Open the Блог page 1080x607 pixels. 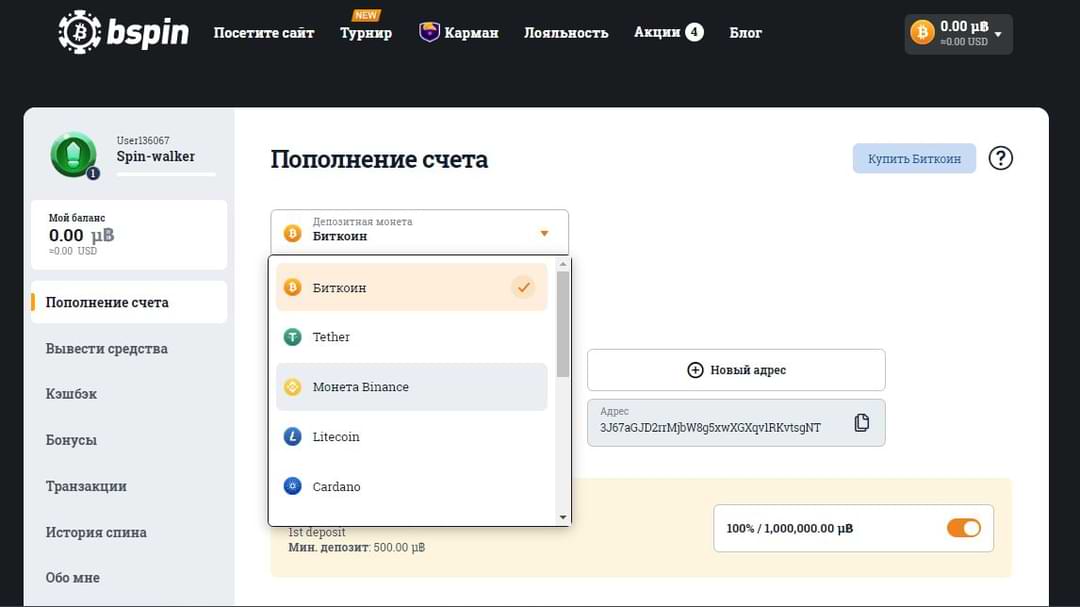coord(745,32)
